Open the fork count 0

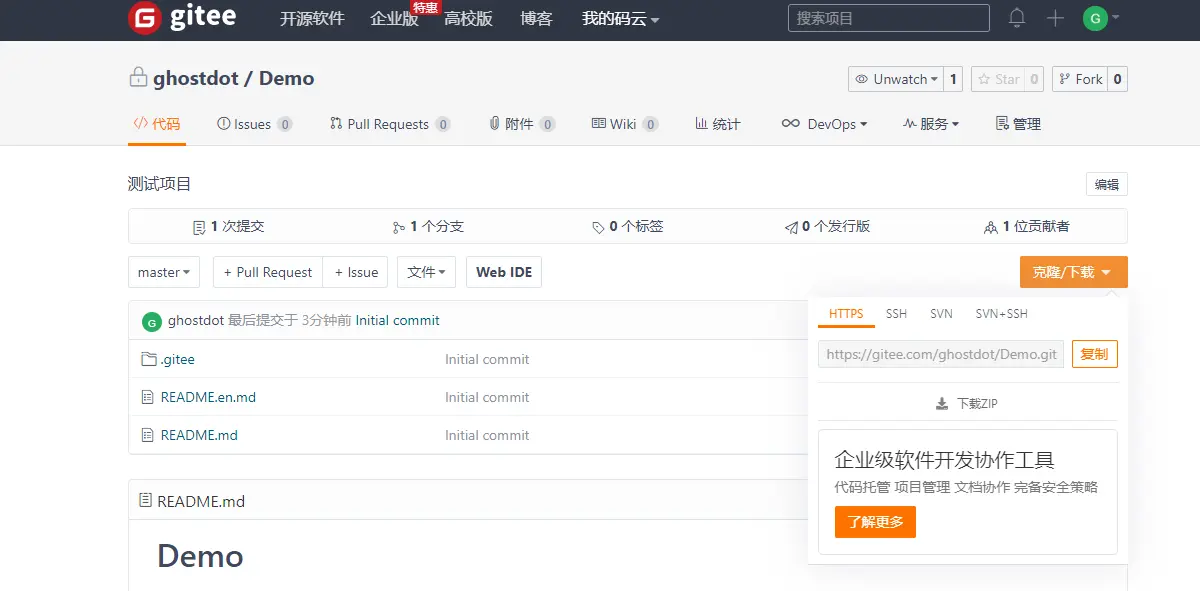pos(1117,79)
